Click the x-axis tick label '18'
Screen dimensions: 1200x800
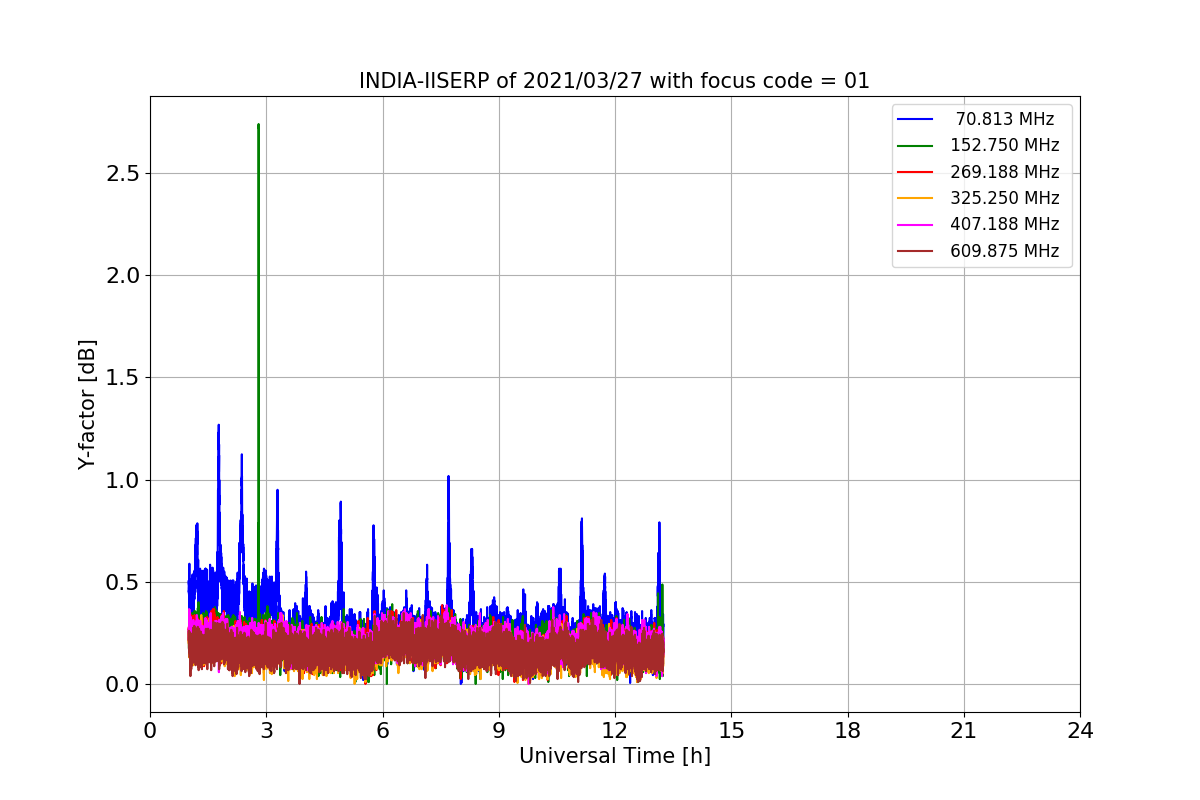tap(847, 731)
